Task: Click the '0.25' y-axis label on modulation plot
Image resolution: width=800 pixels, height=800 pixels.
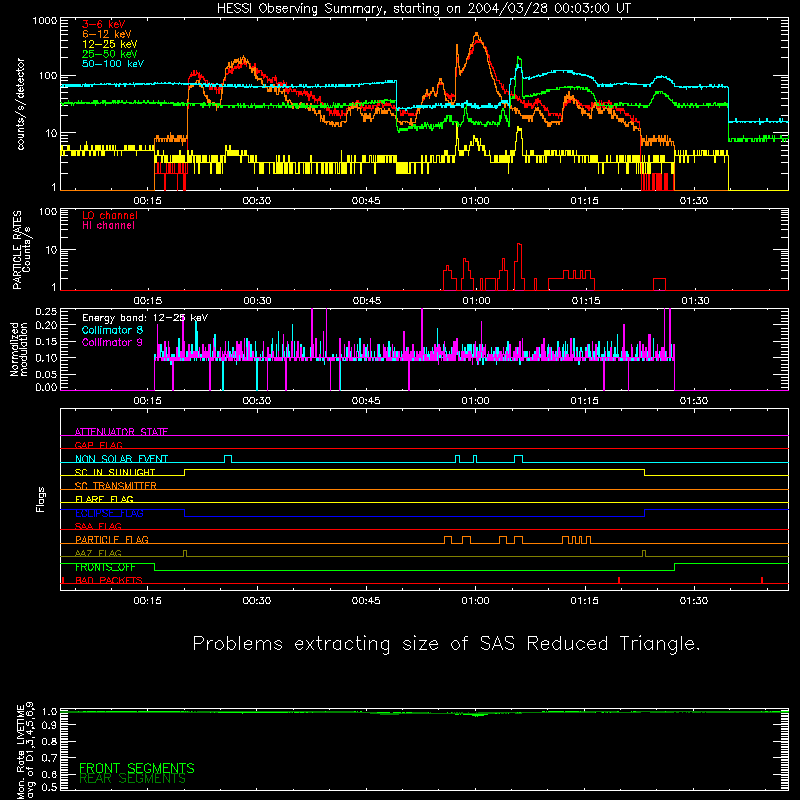Action: (46, 311)
